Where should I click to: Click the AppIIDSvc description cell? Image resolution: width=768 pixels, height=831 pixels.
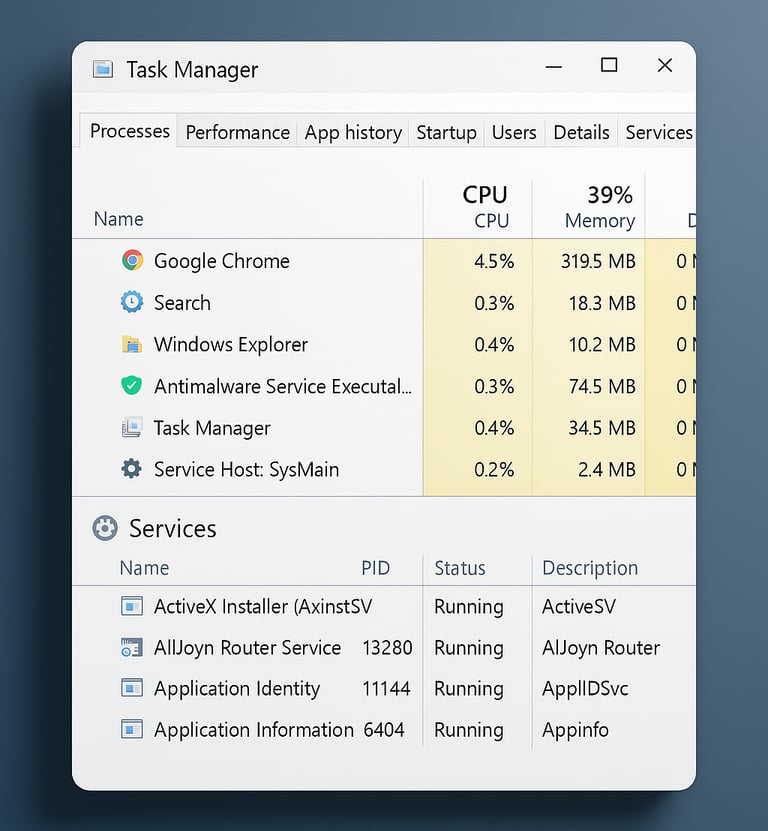tap(585, 688)
